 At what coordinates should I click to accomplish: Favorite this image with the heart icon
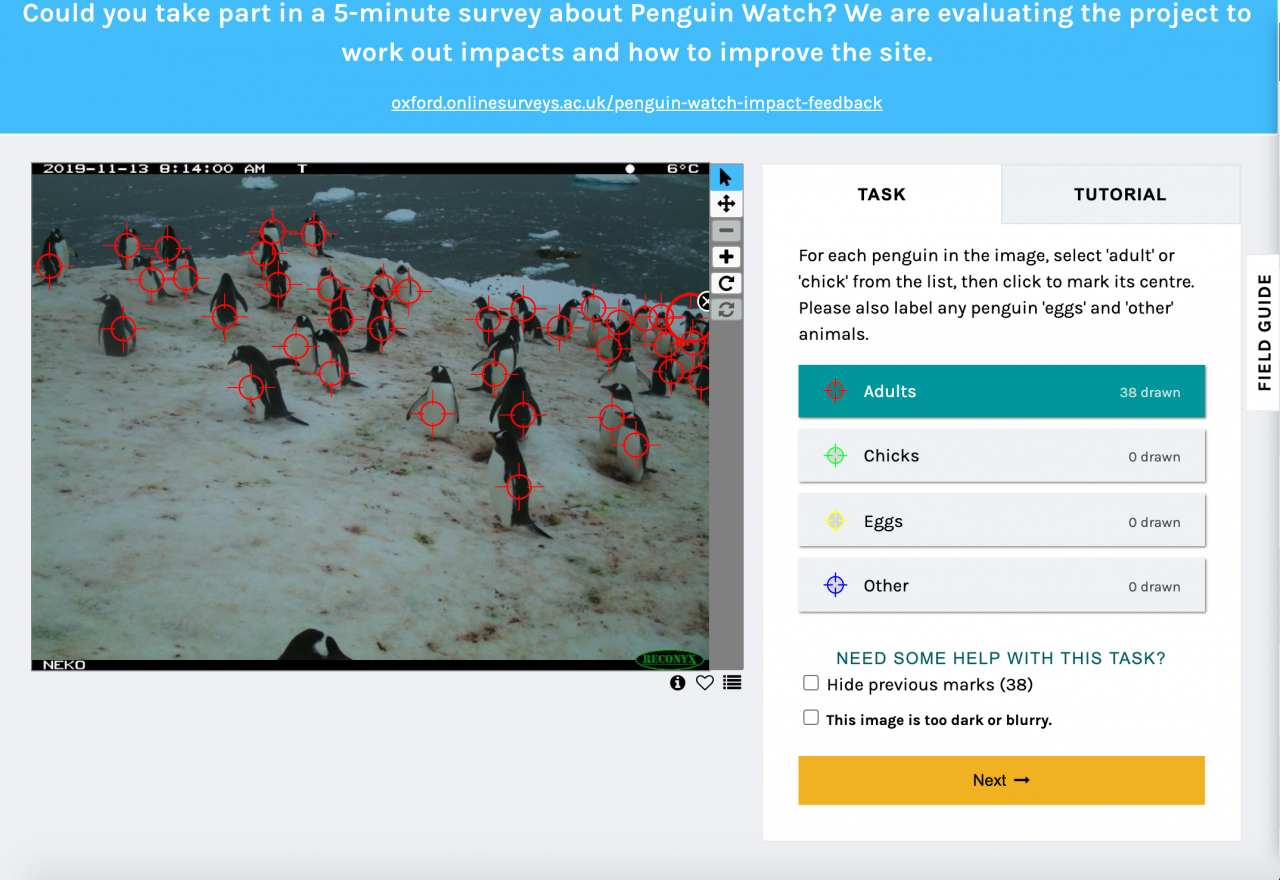pos(705,683)
